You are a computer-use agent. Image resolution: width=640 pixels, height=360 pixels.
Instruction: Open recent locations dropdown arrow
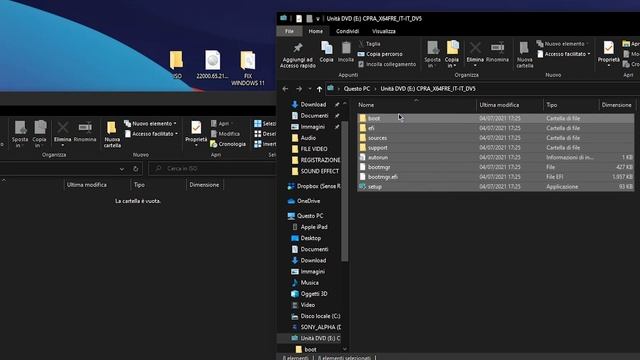click(310, 89)
